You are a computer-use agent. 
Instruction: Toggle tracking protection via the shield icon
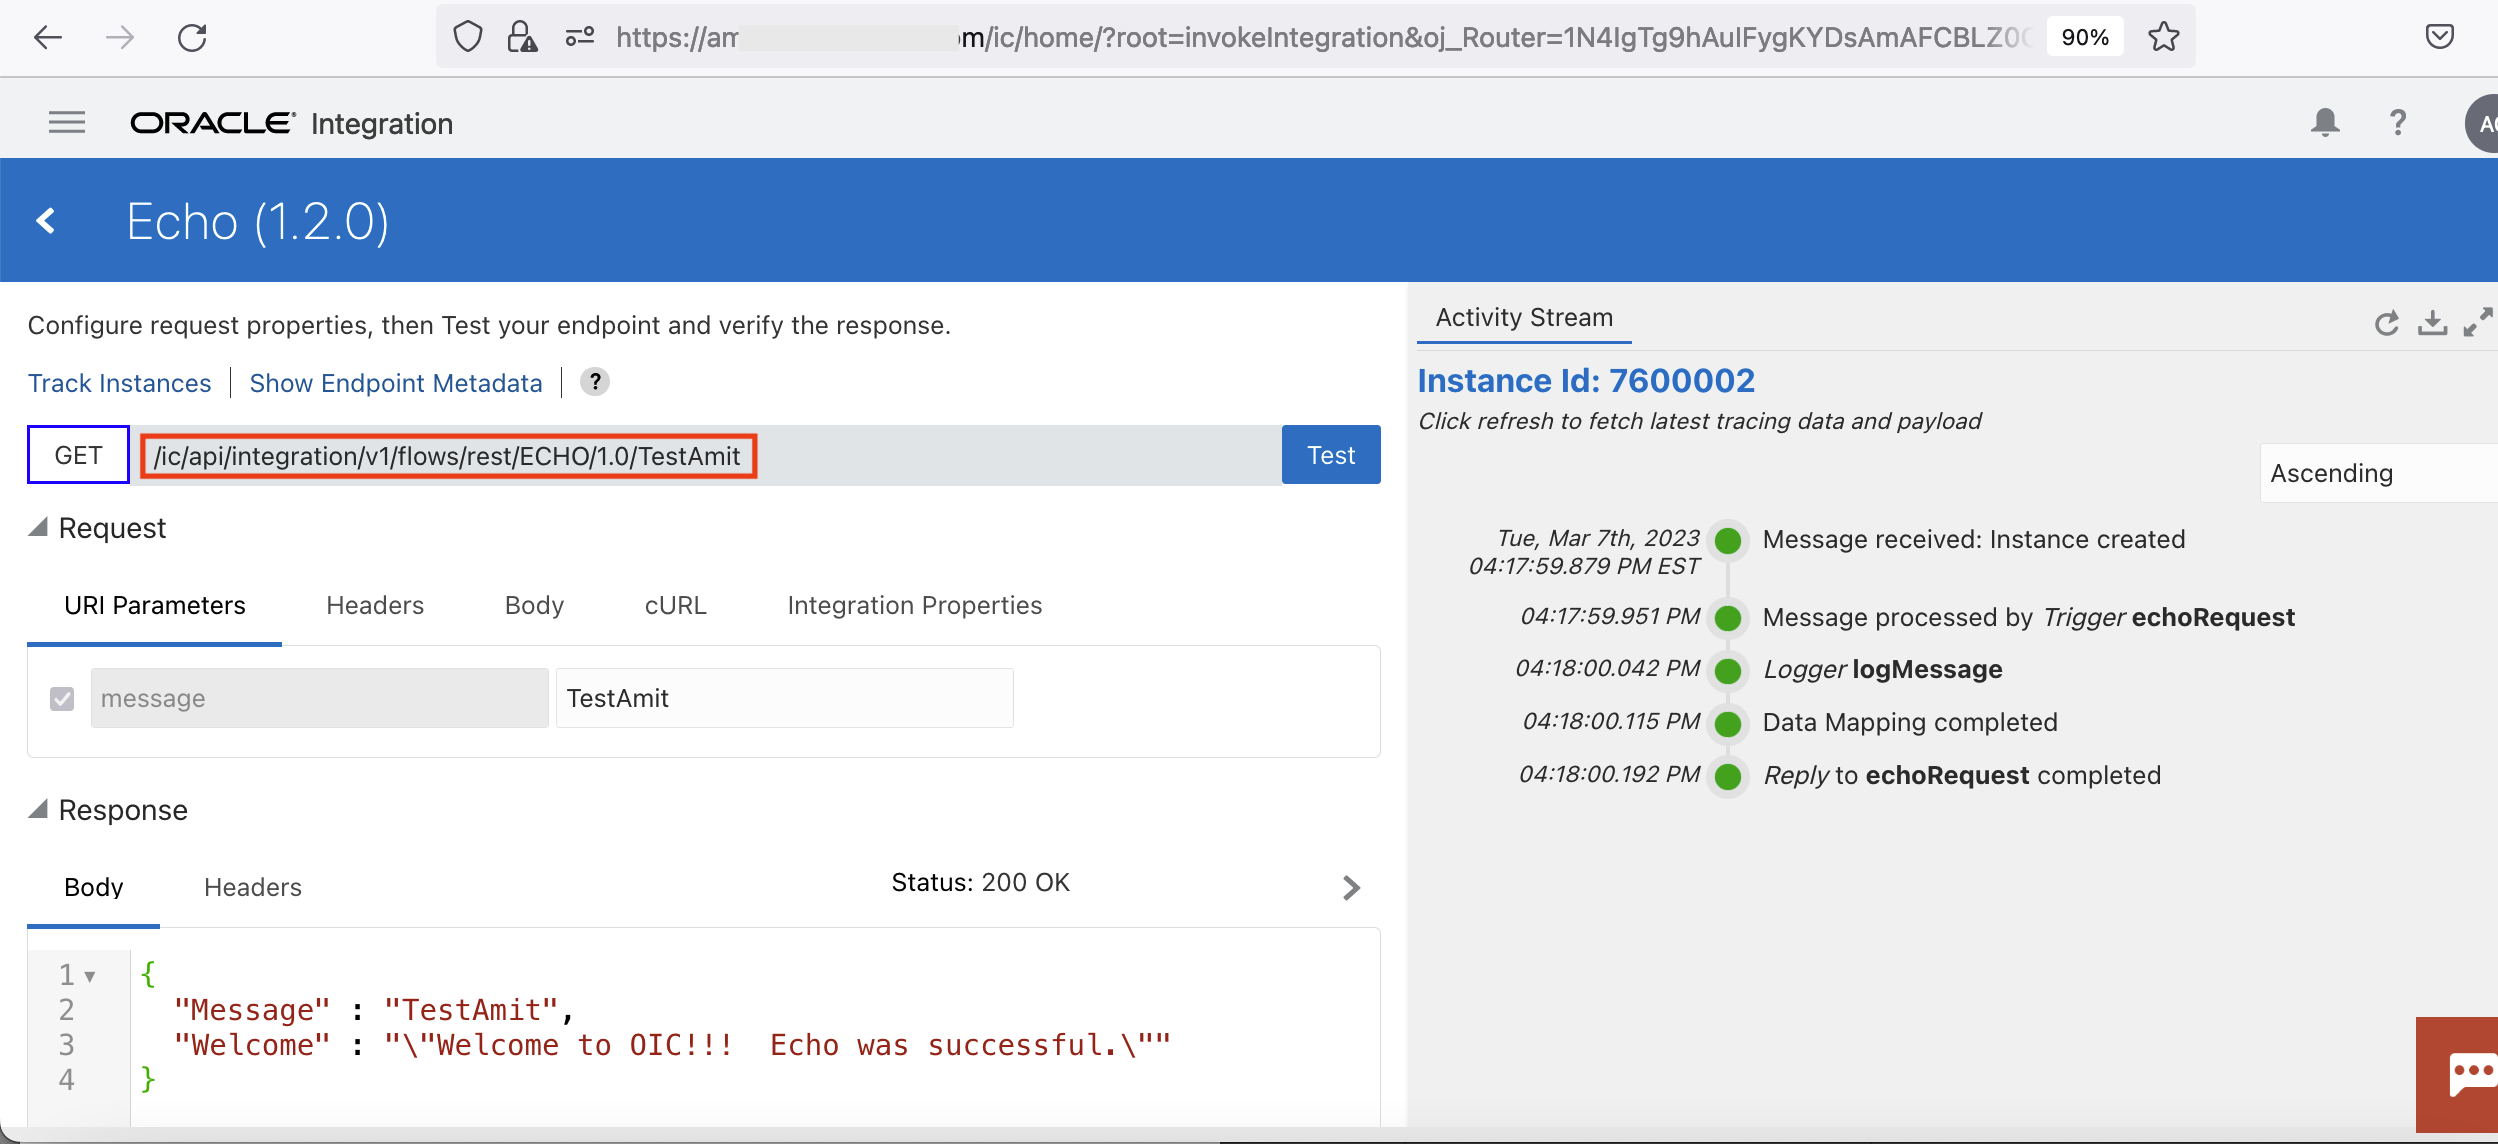click(467, 37)
